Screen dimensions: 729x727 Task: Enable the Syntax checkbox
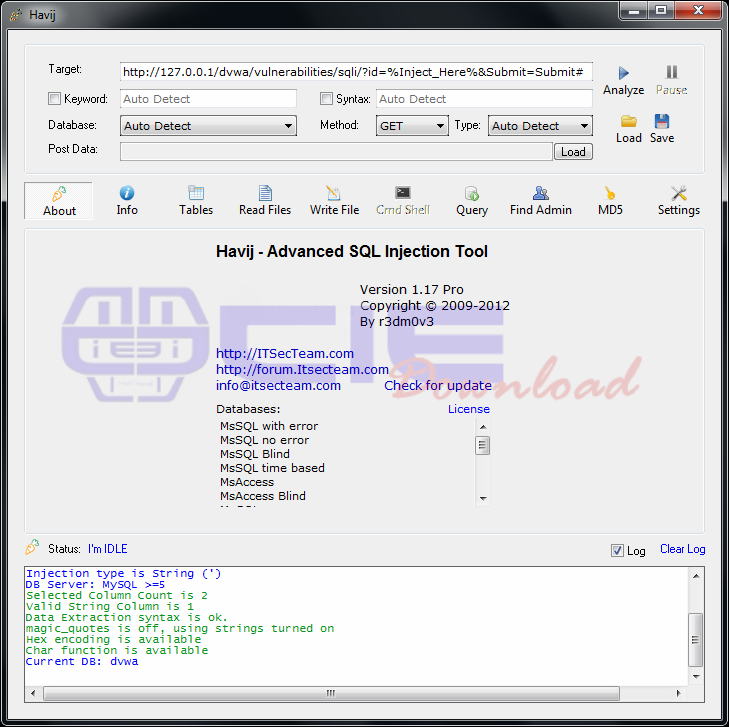point(326,99)
